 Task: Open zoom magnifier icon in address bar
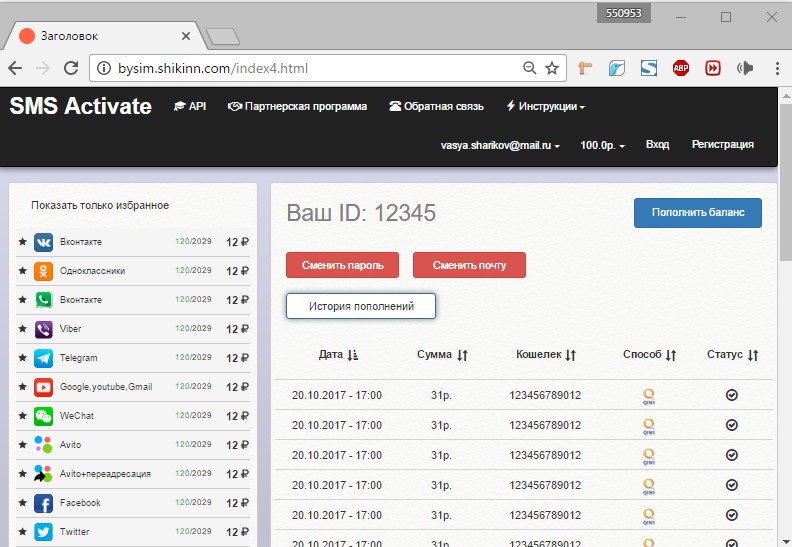point(529,68)
